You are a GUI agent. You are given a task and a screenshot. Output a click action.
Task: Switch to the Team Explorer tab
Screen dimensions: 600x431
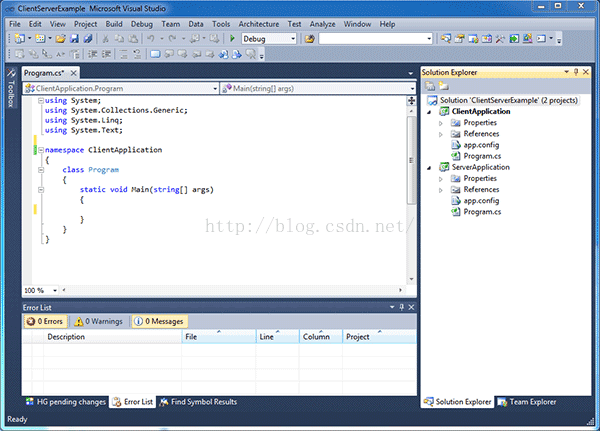527,402
